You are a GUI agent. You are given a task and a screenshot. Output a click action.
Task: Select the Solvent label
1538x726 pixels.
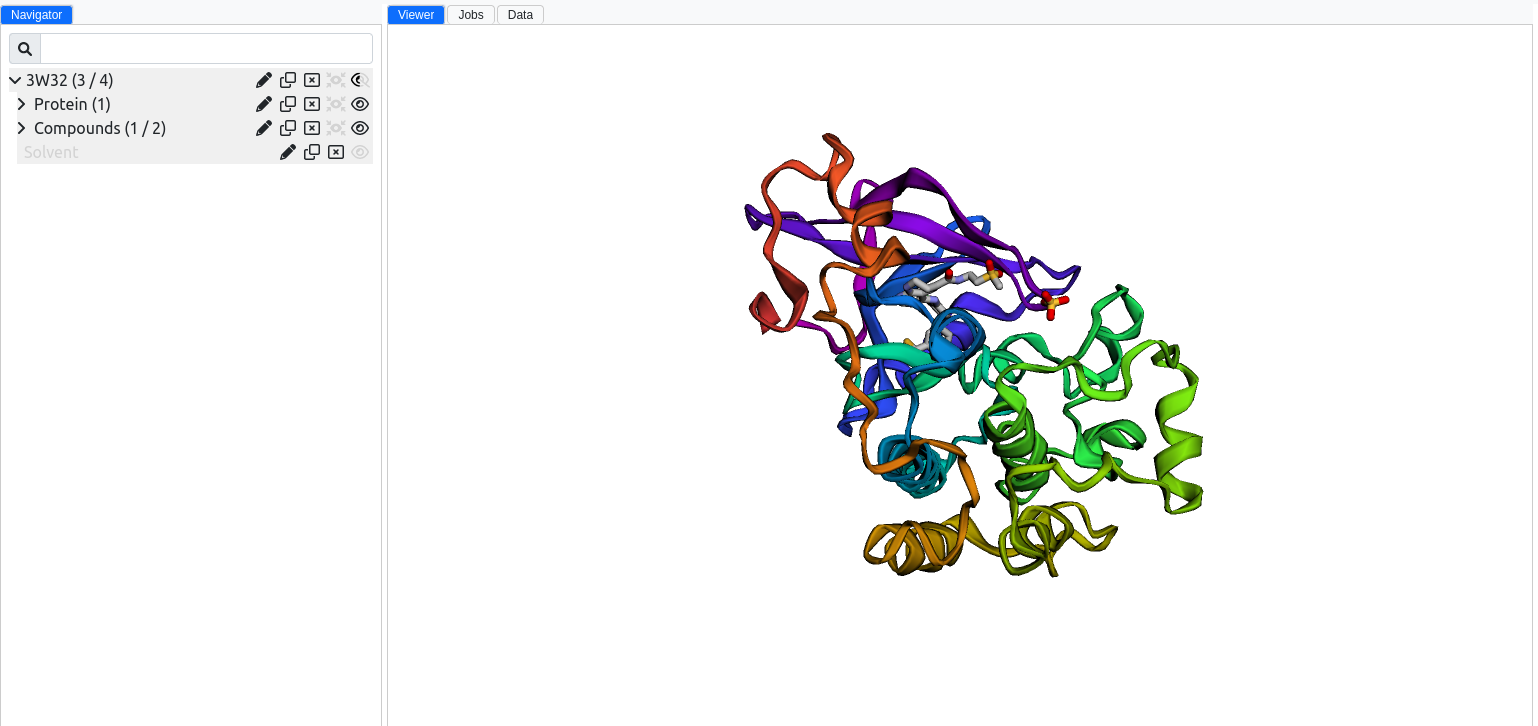pyautogui.click(x=51, y=152)
